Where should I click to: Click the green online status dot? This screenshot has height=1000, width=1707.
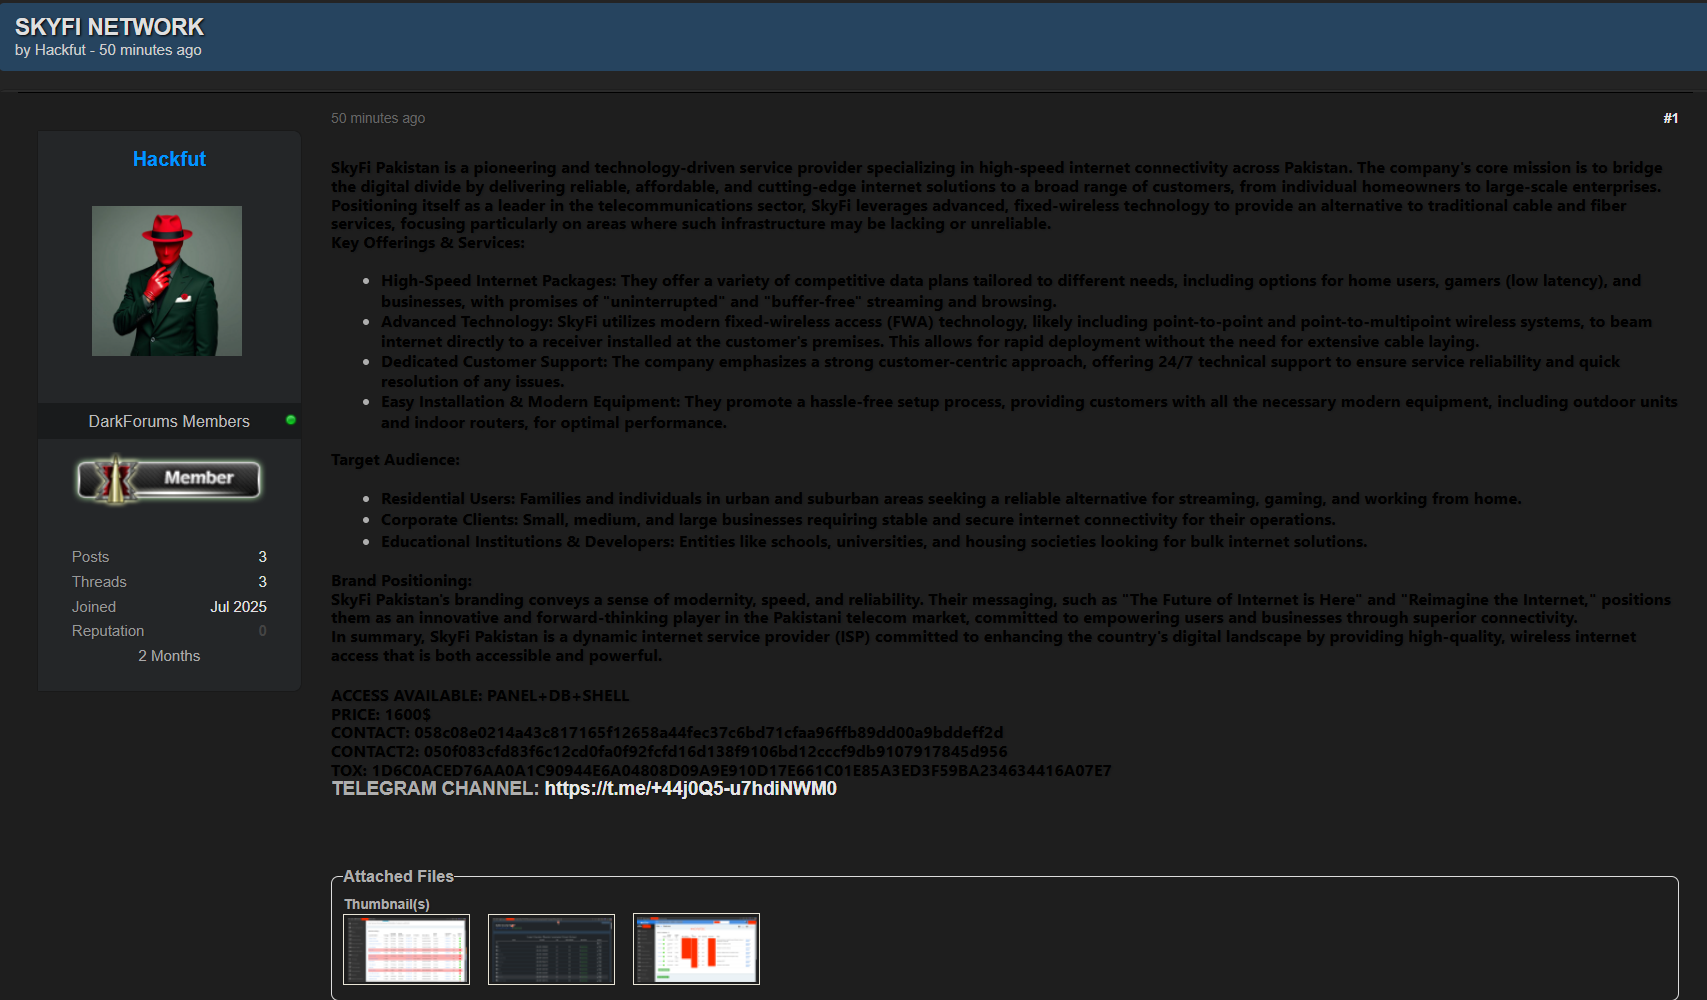point(291,420)
